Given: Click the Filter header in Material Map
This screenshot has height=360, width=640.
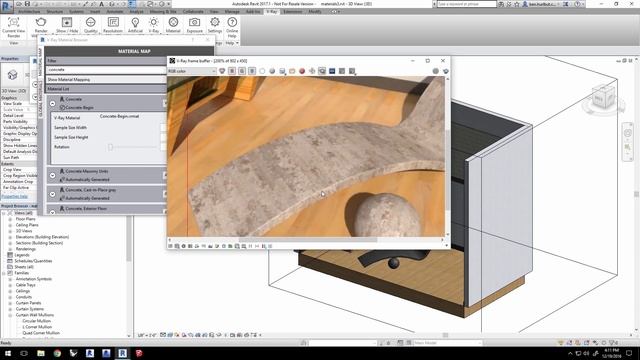Looking at the screenshot, I should coord(106,61).
